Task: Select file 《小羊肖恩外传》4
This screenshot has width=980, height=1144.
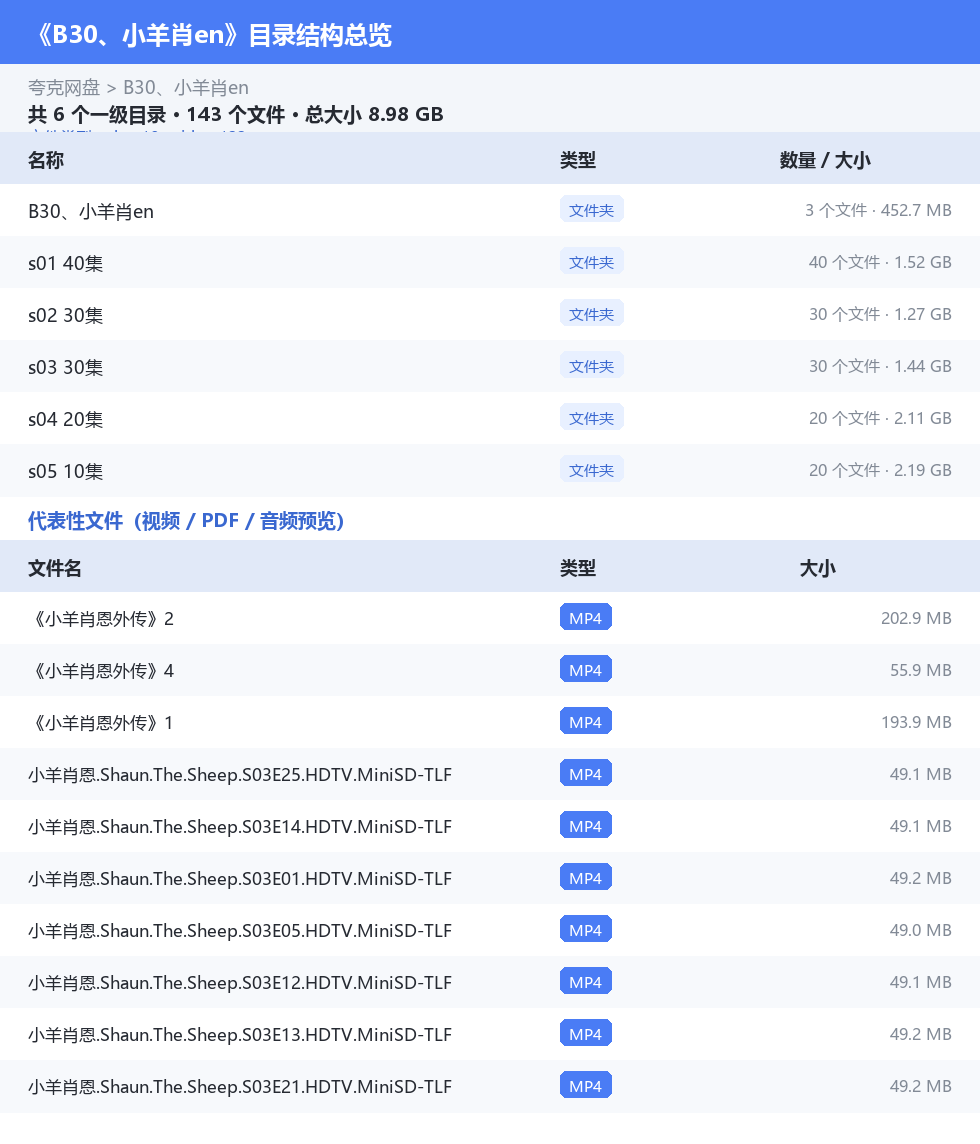Action: (490, 670)
